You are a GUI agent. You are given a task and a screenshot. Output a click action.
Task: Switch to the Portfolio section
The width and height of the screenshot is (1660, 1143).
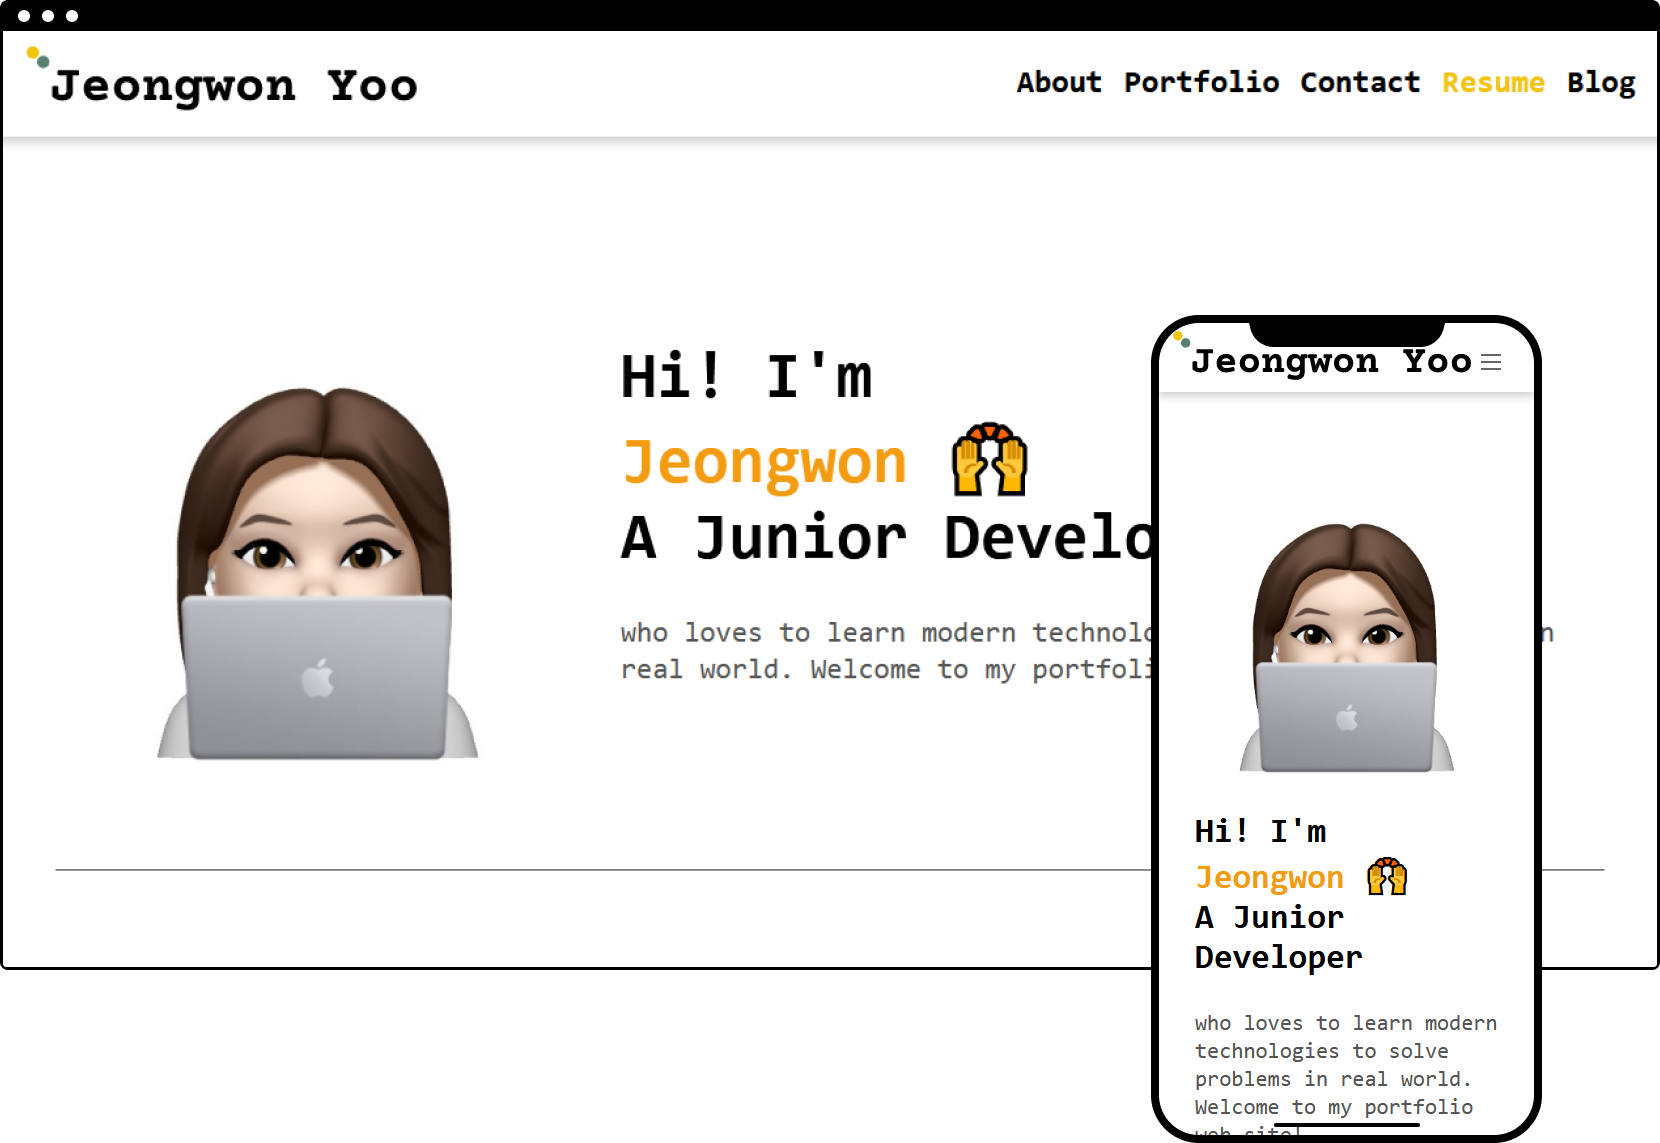pos(1201,83)
